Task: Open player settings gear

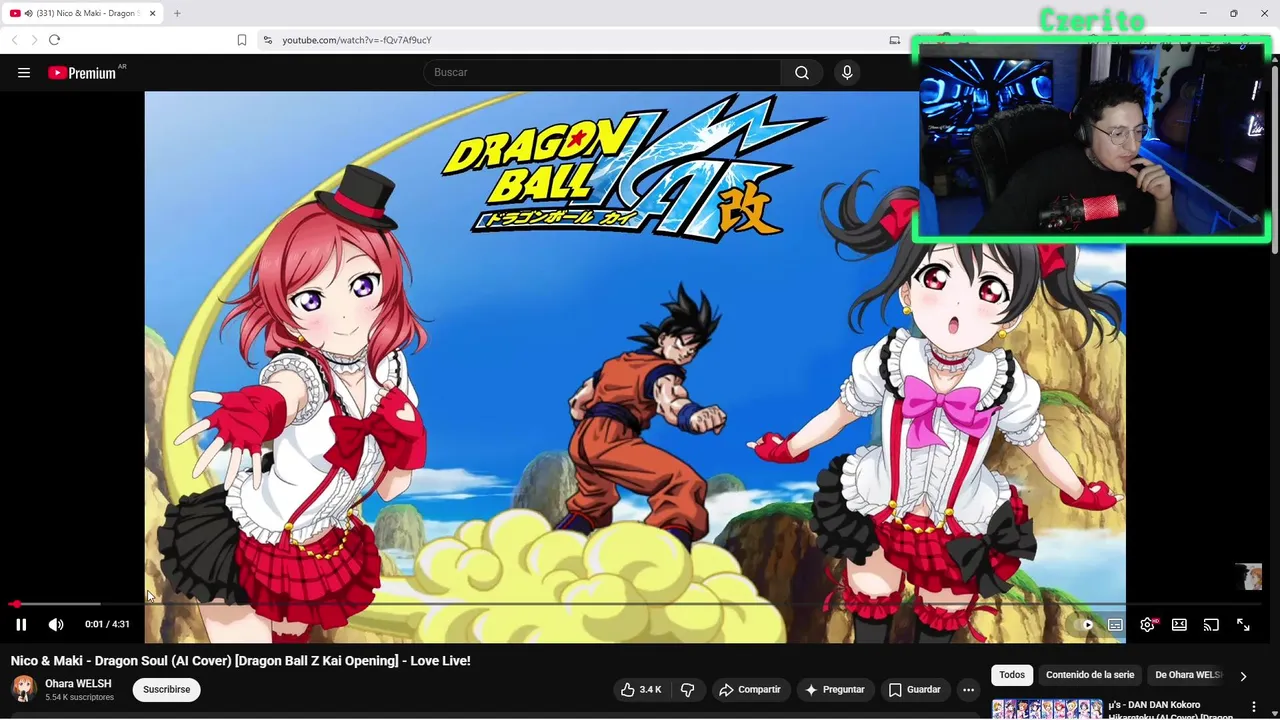Action: click(1148, 625)
